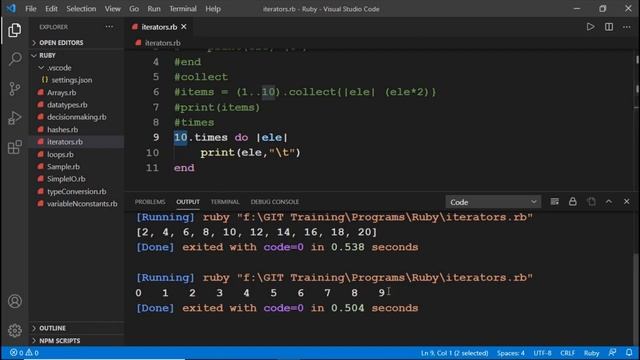Viewport: 640px width, 360px height.
Task: Open the Manage gear icon
Action: [15, 330]
